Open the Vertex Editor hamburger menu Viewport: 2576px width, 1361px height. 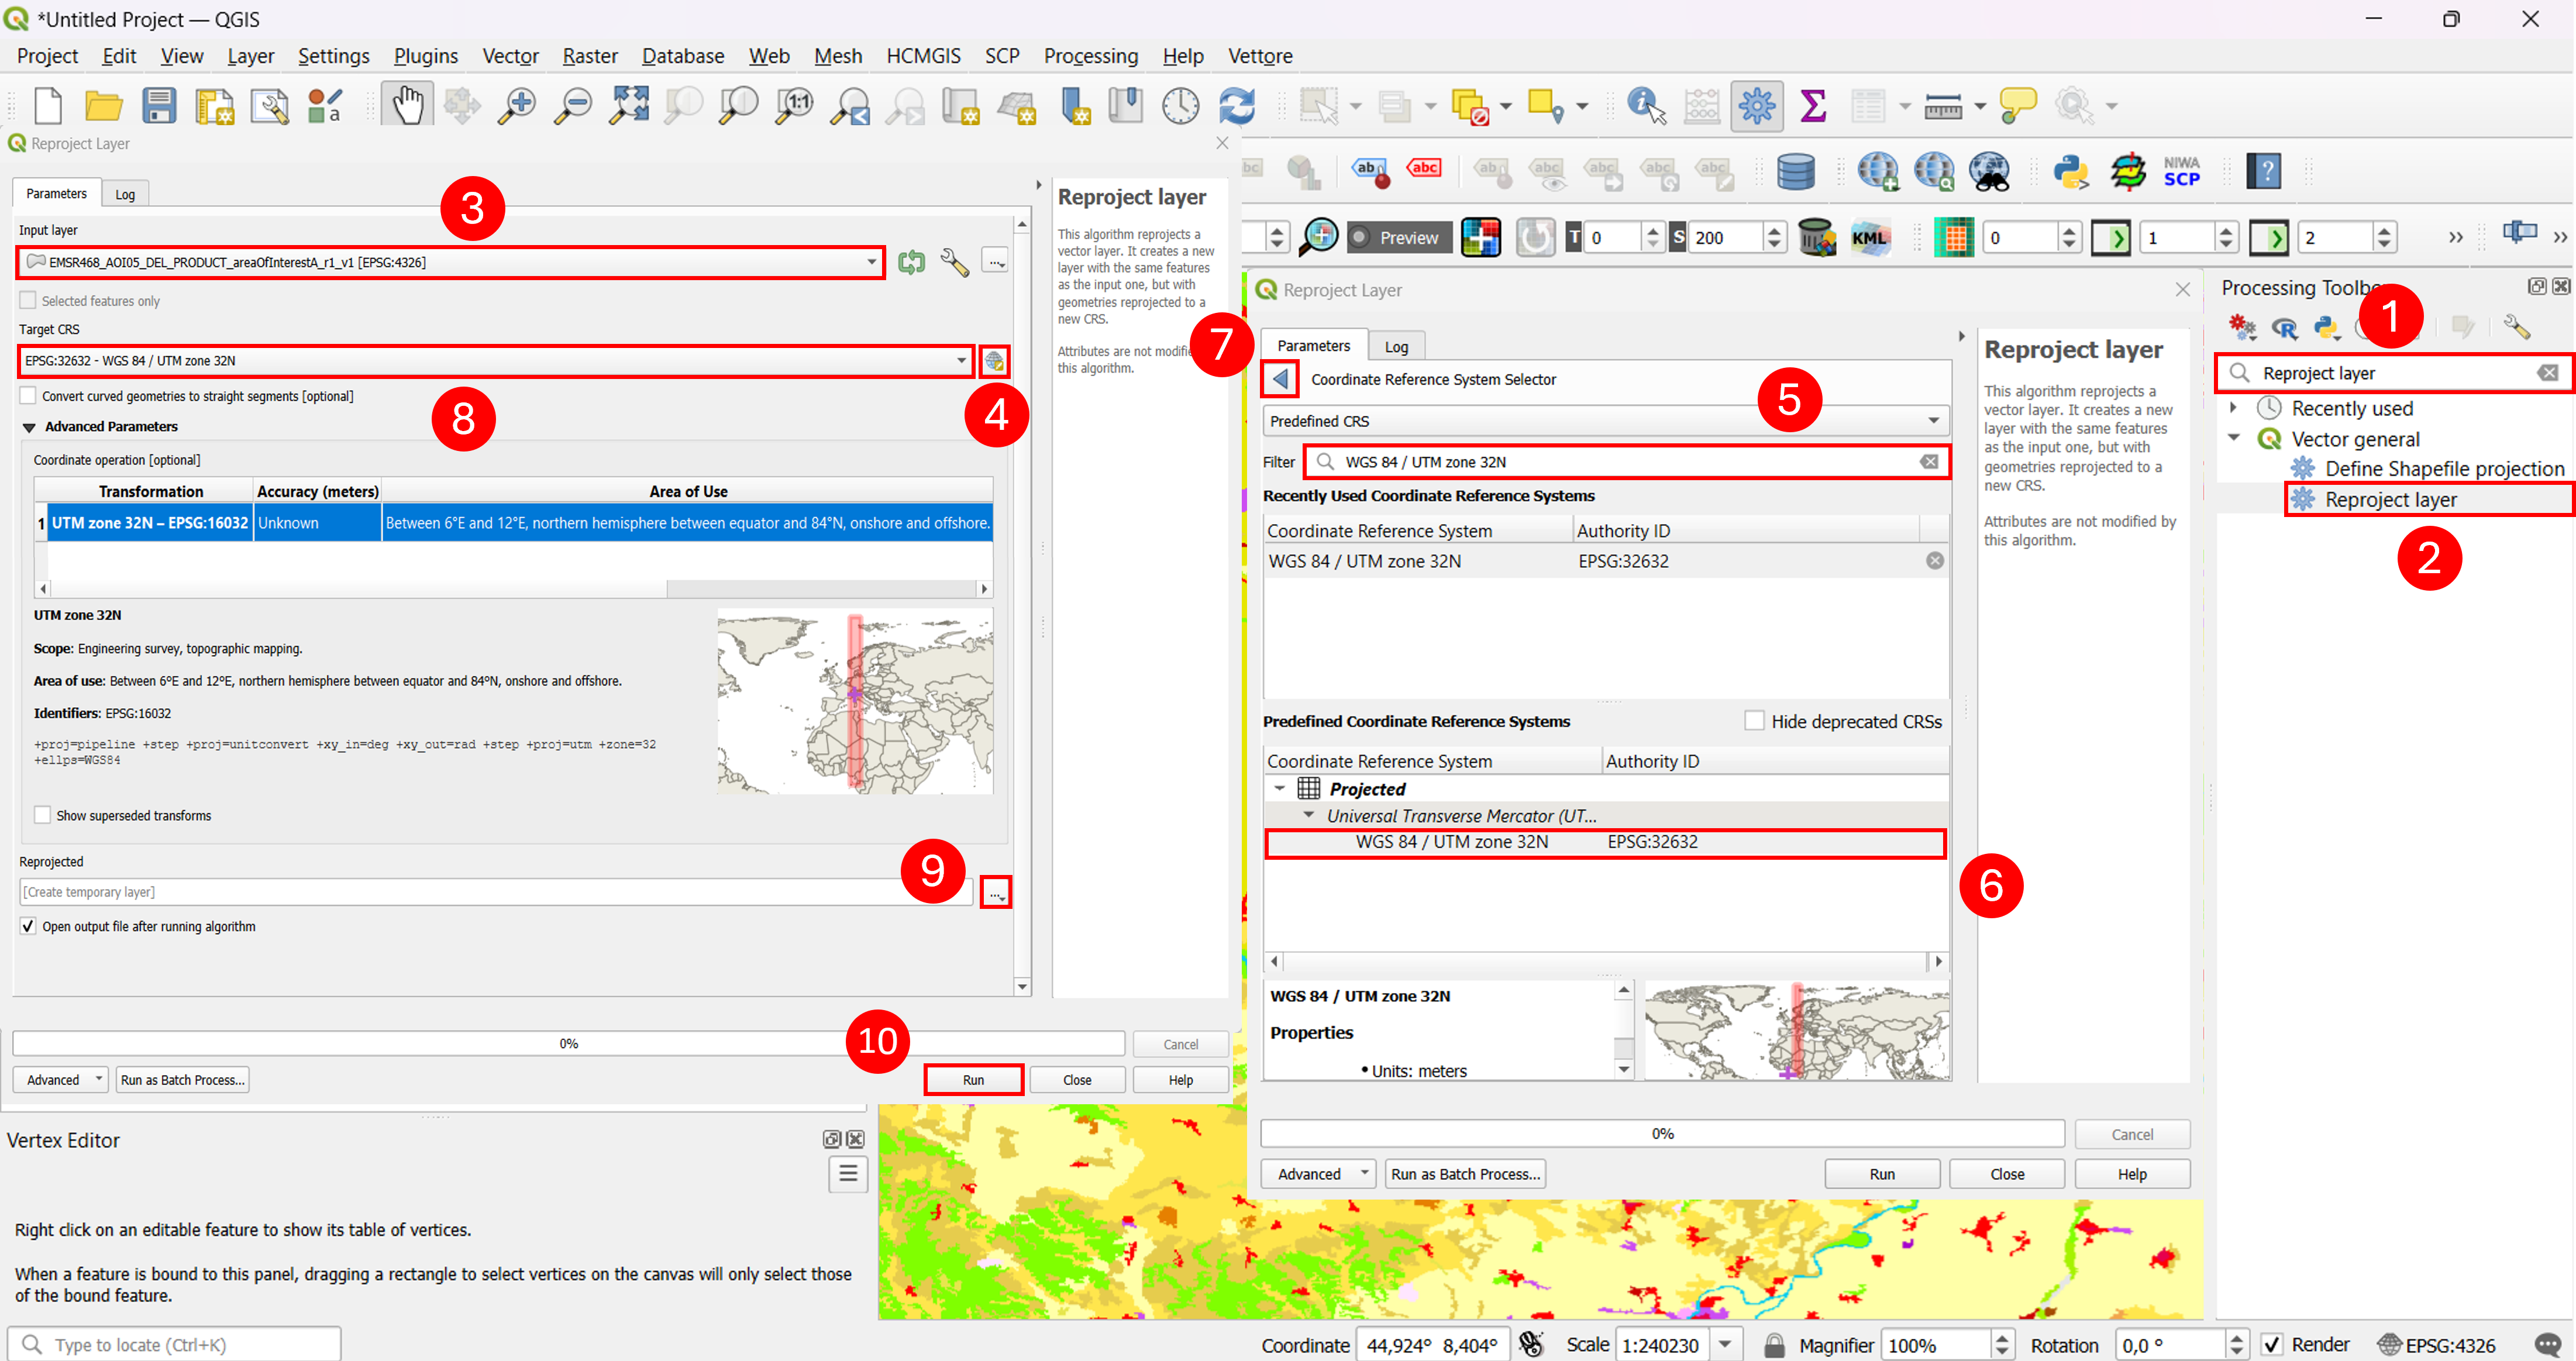click(848, 1173)
